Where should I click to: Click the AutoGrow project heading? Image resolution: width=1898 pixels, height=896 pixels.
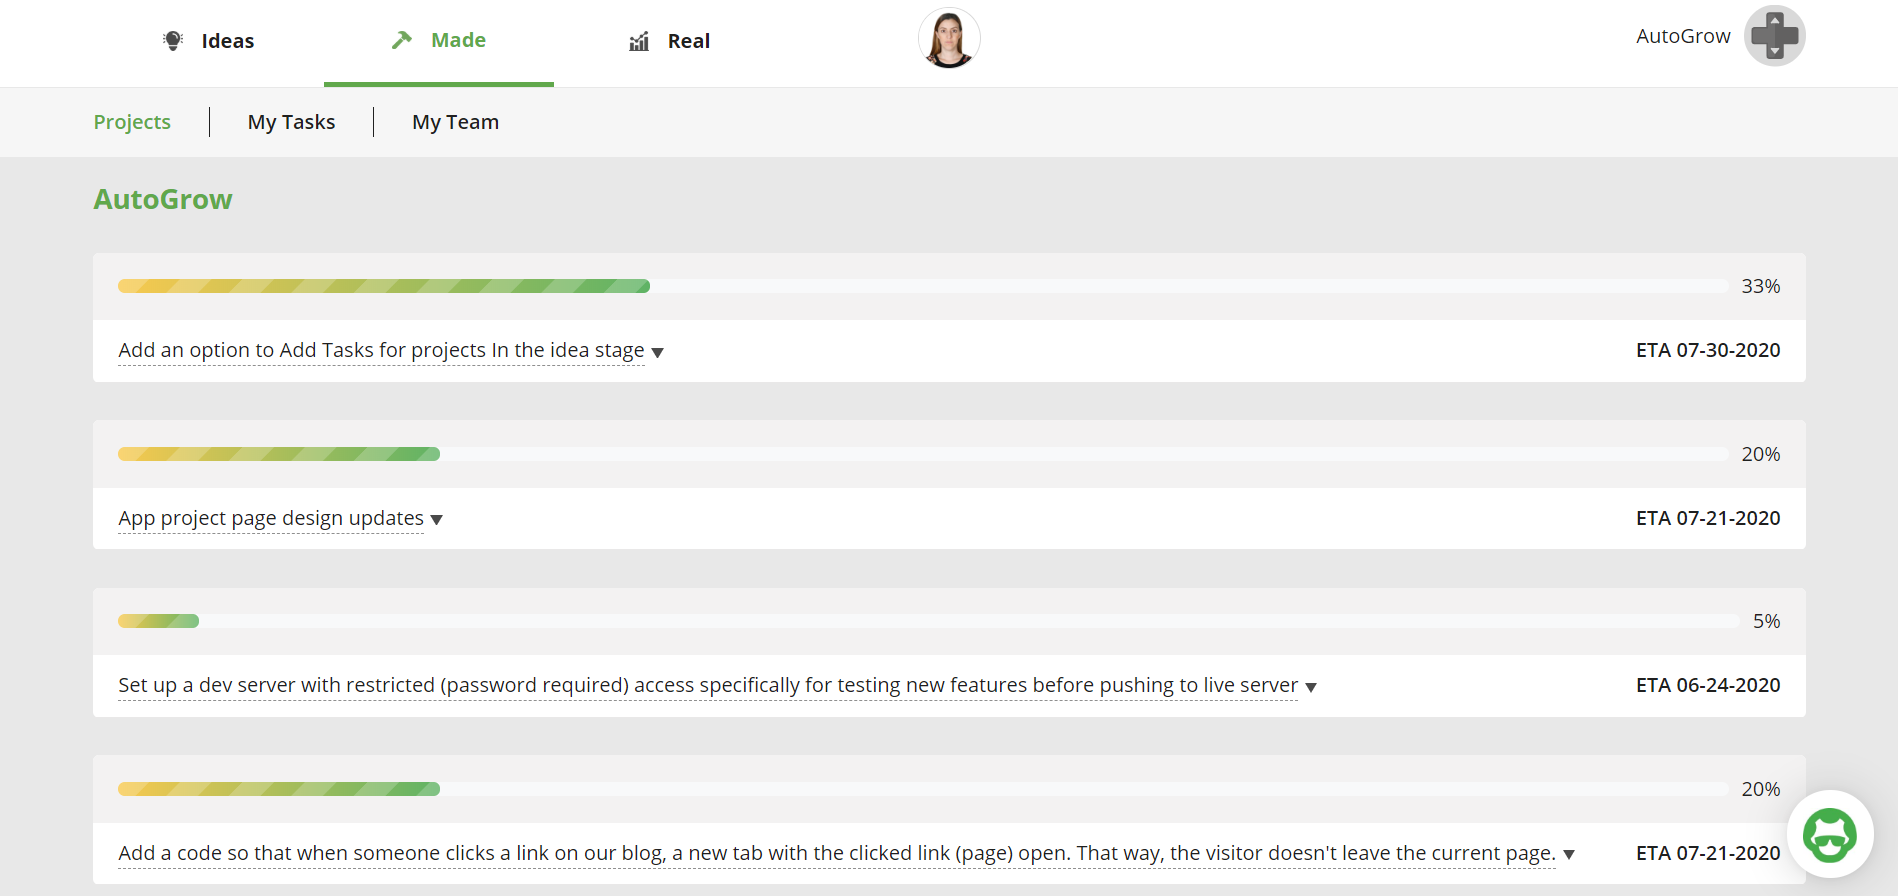click(x=163, y=199)
